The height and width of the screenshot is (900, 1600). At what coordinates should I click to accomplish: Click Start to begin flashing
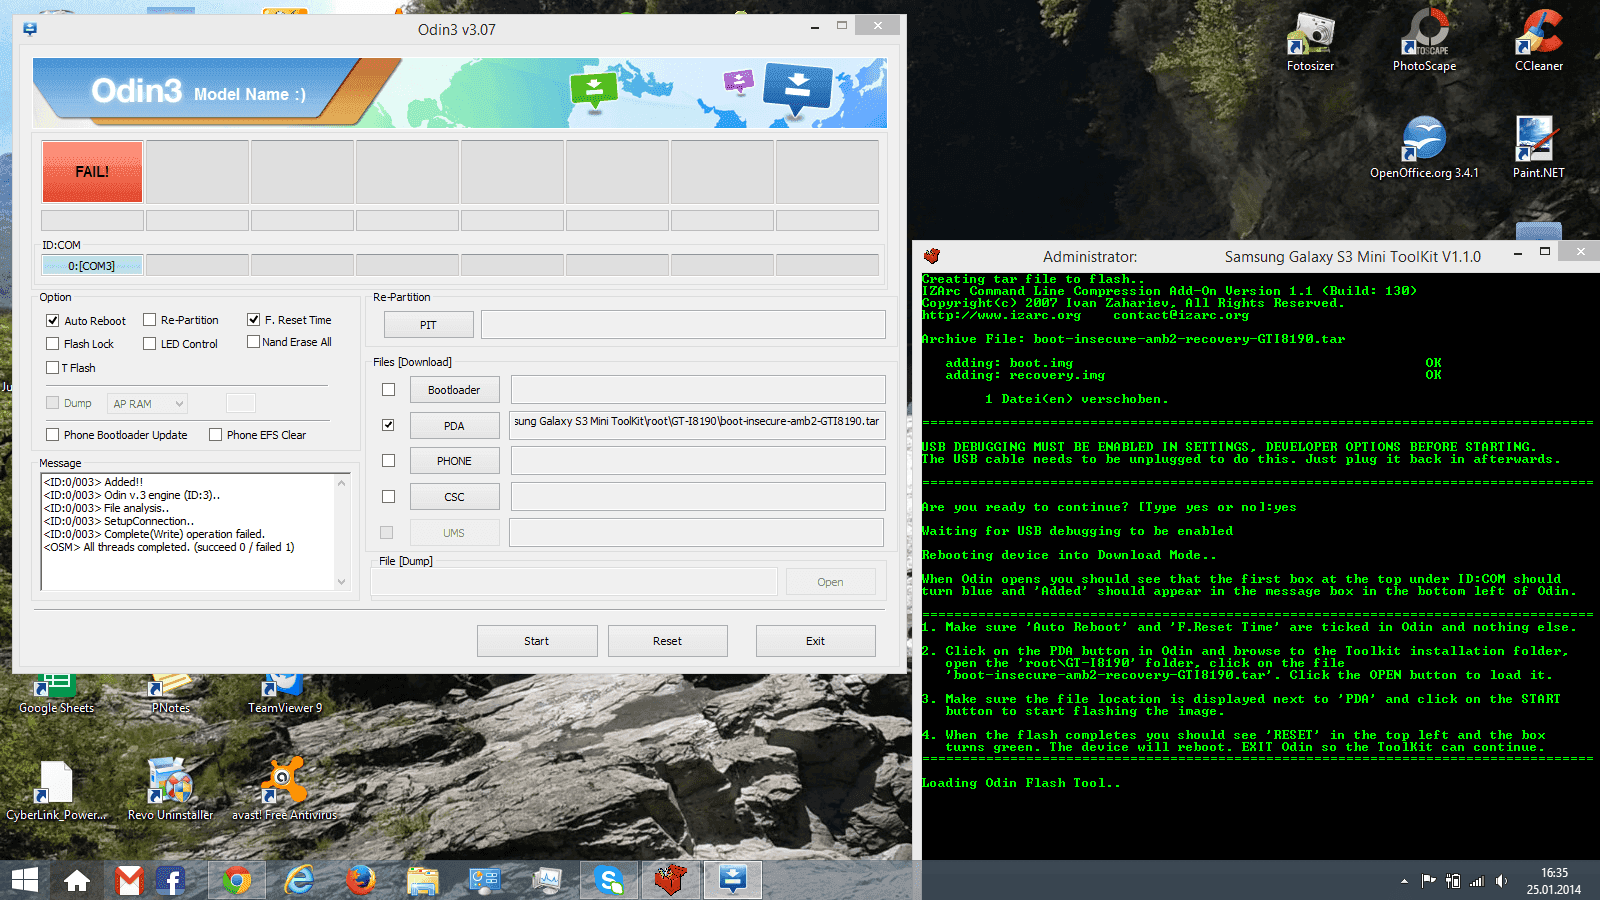[537, 641]
